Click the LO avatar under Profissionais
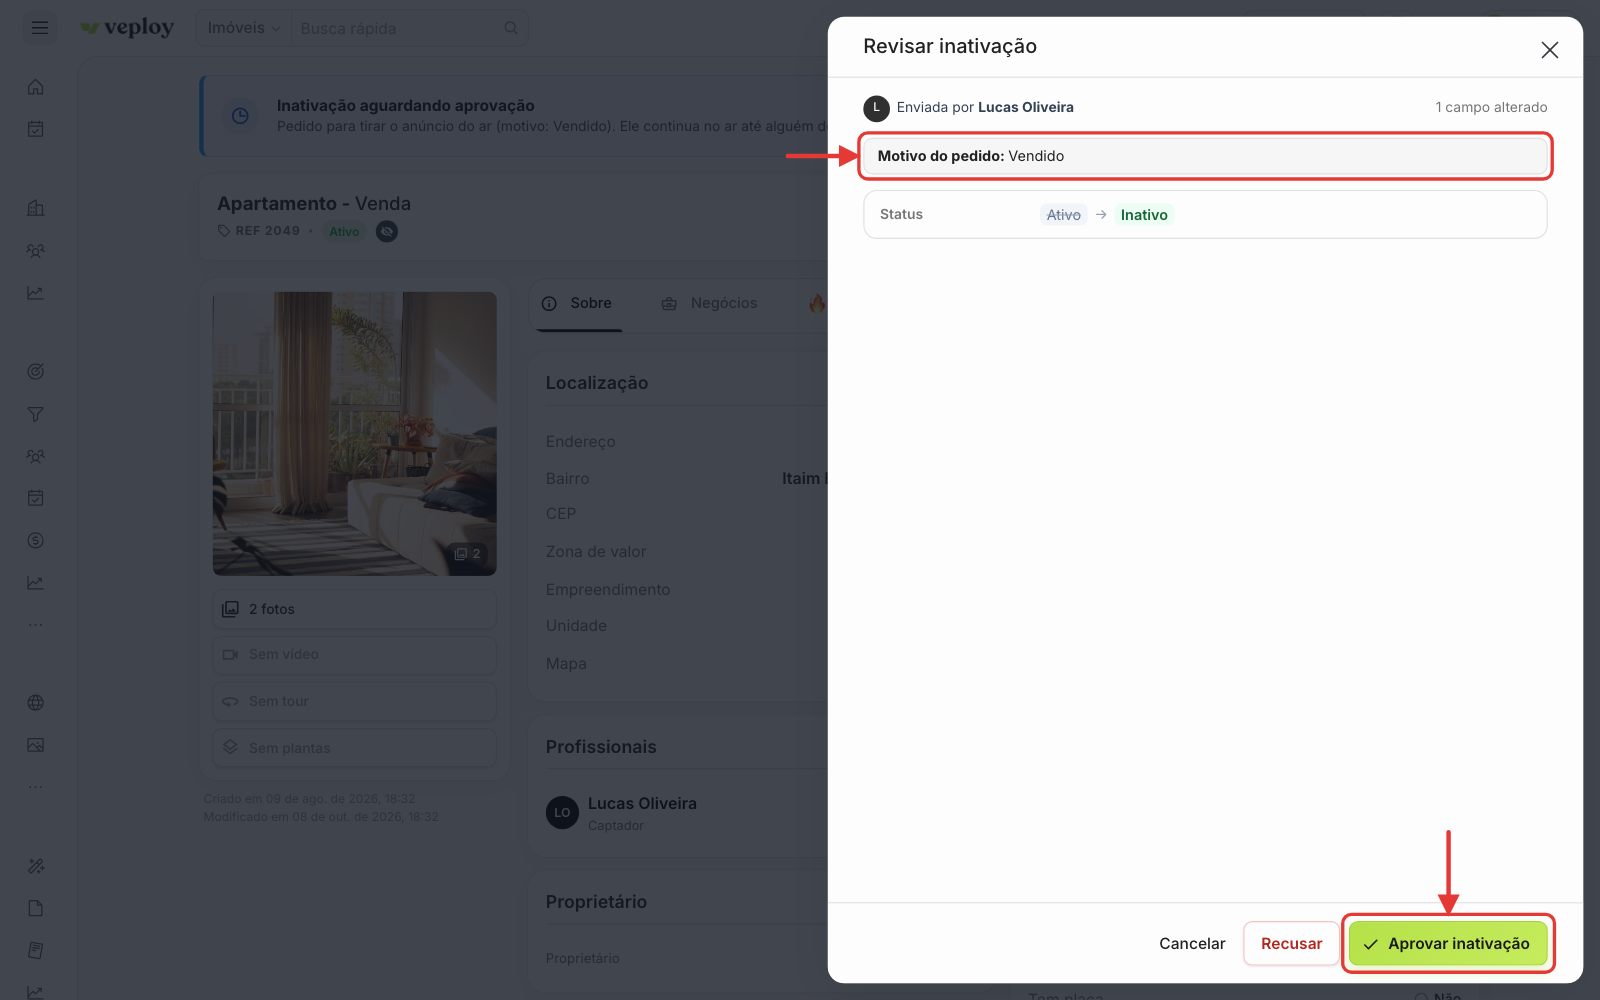Image resolution: width=1600 pixels, height=1000 pixels. (x=562, y=813)
